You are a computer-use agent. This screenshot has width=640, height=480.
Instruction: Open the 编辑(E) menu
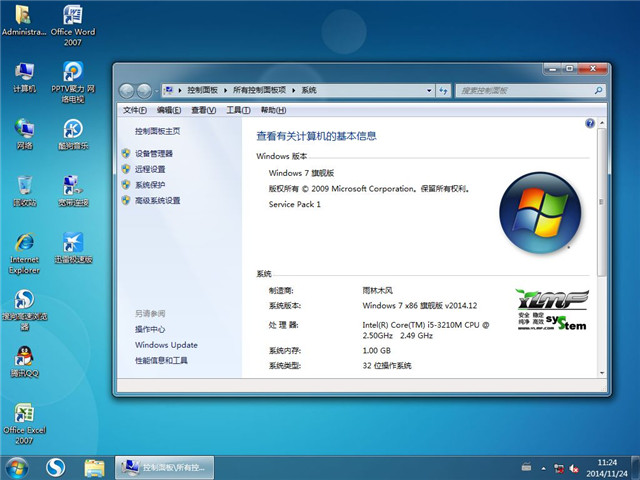tap(169, 110)
